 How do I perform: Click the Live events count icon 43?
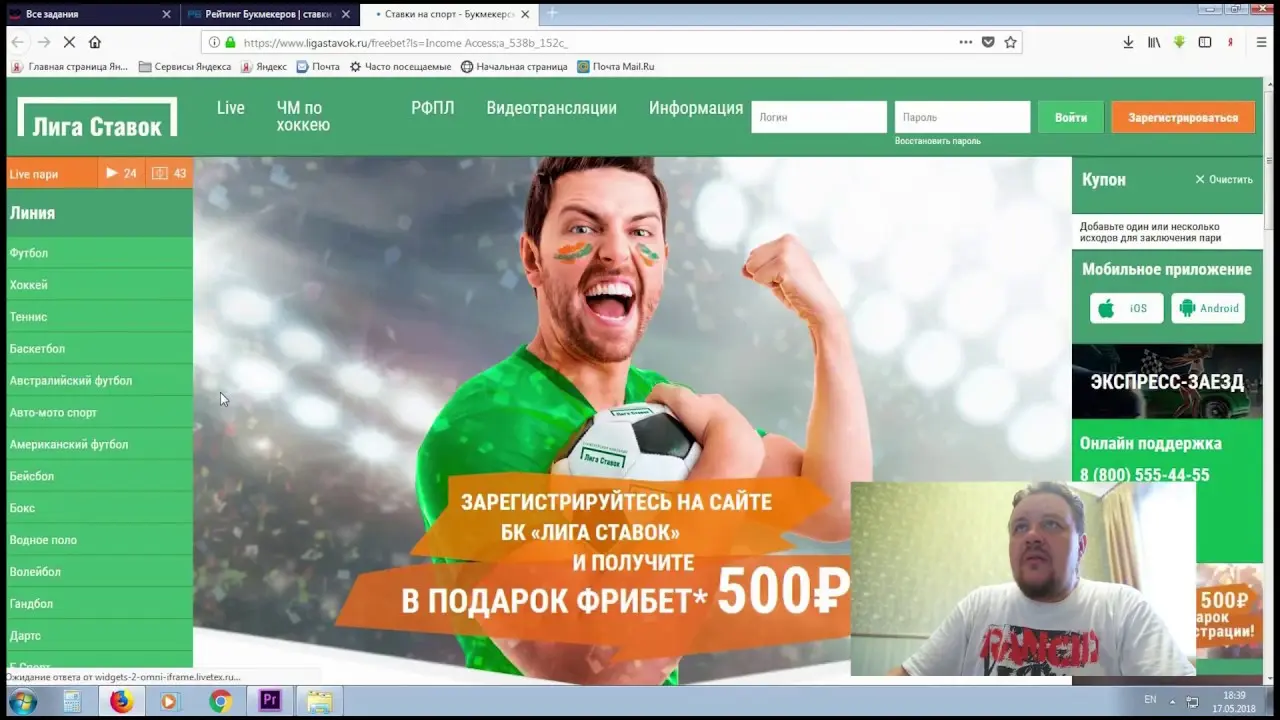coord(169,173)
